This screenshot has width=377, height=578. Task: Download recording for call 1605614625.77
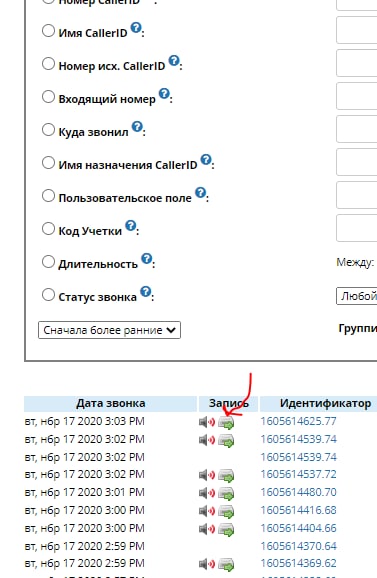(226, 422)
